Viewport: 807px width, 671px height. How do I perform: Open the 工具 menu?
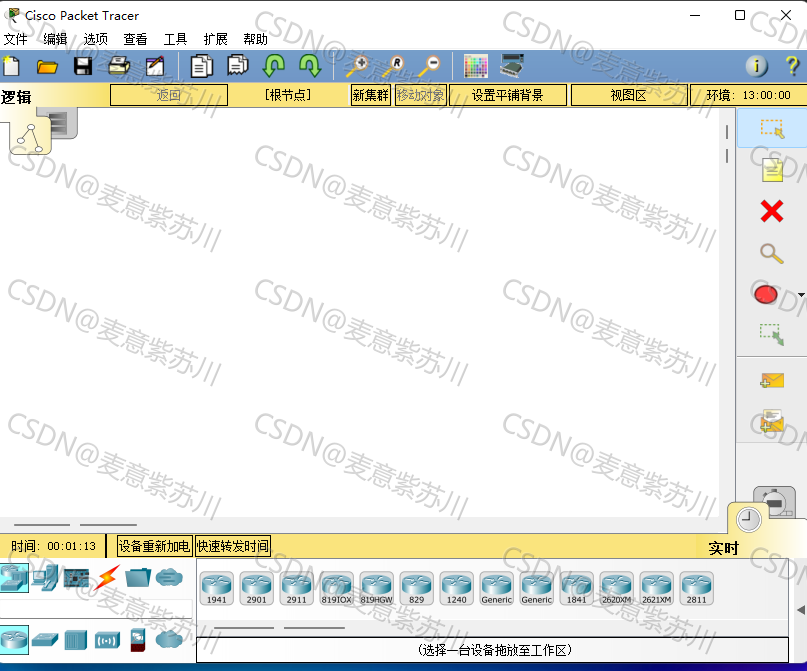[175, 39]
